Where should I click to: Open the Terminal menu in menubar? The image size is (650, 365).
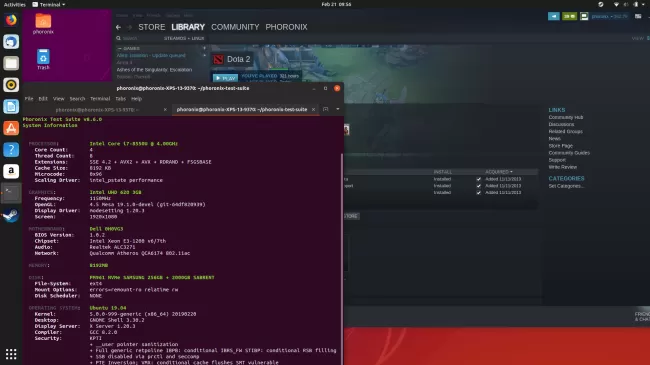(x=100, y=99)
